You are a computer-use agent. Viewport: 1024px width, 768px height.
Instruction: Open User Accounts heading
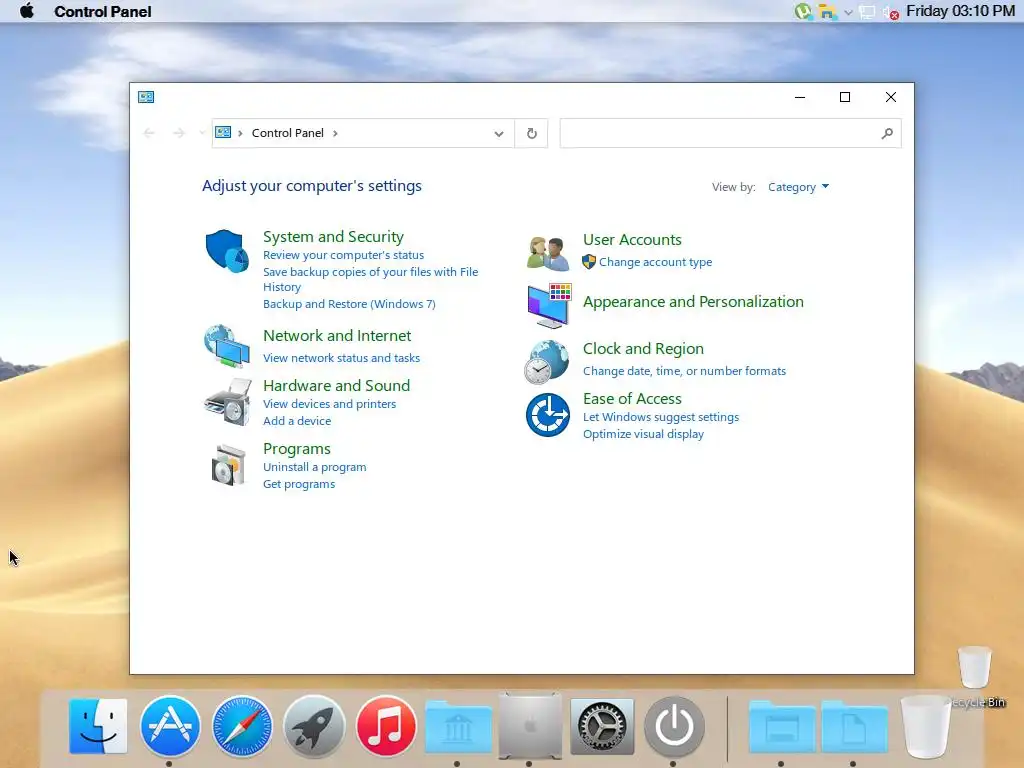pos(632,240)
